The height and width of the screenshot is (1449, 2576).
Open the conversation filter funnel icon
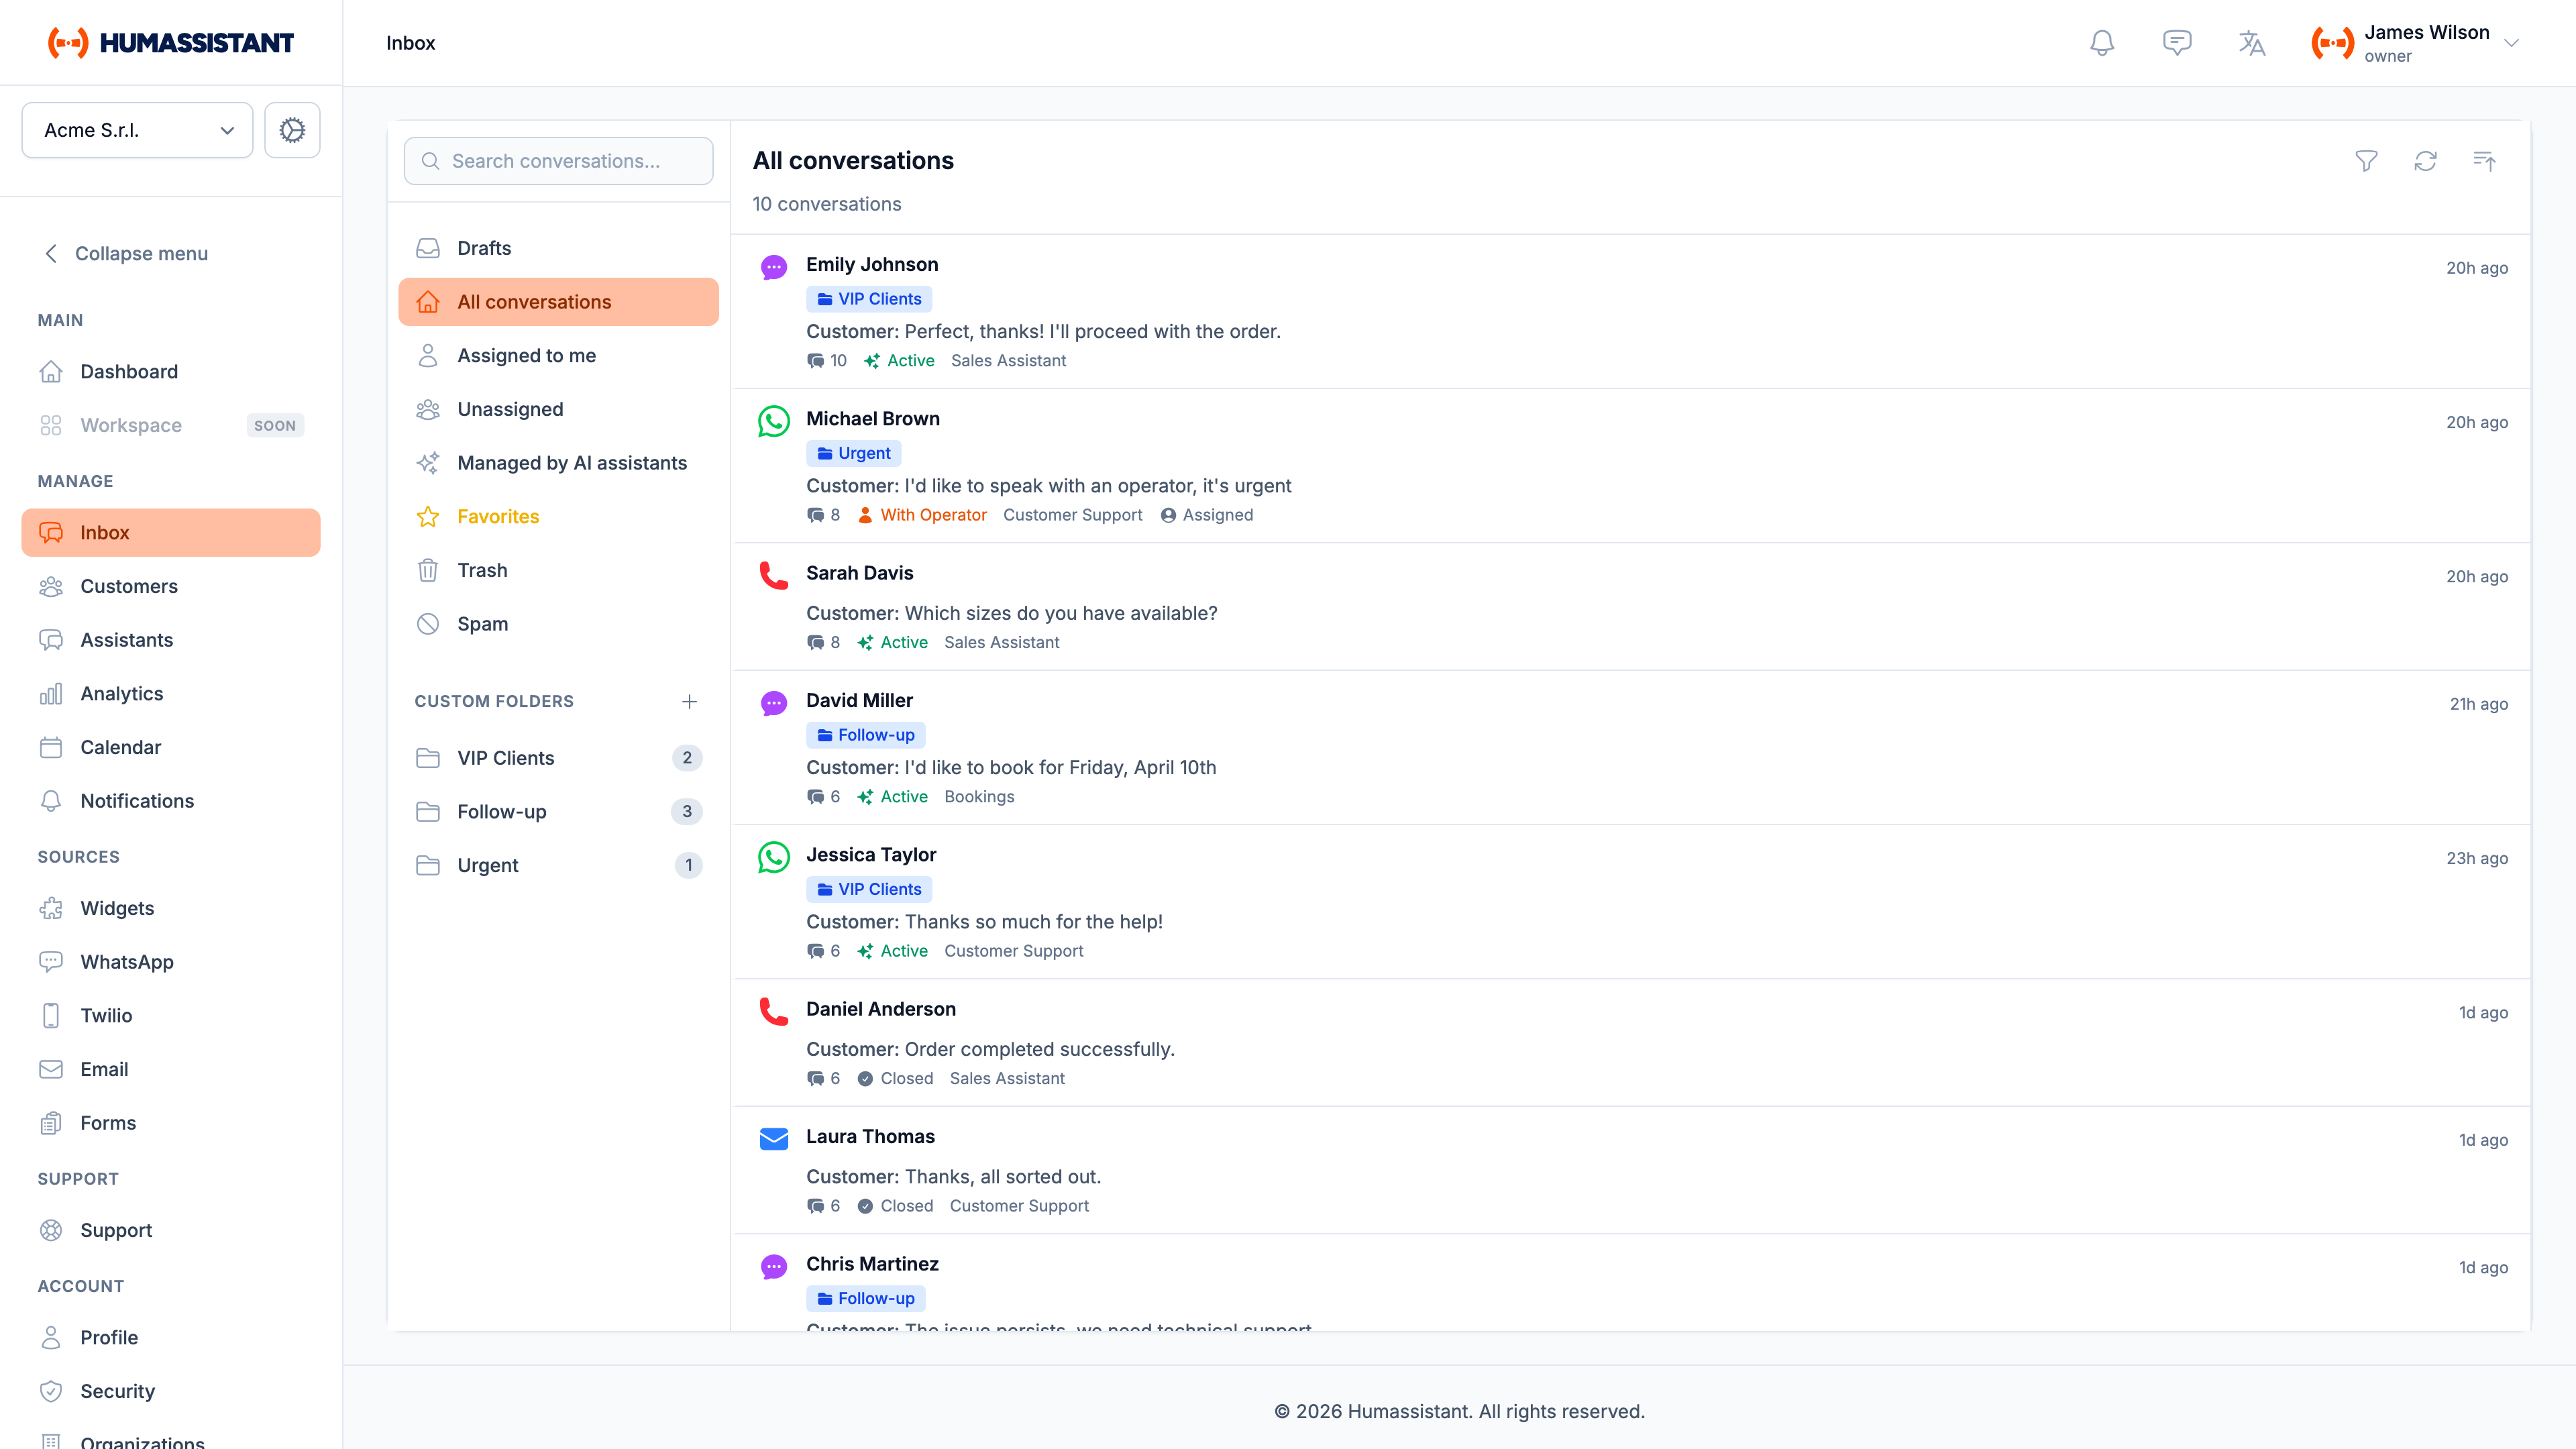(x=2366, y=161)
